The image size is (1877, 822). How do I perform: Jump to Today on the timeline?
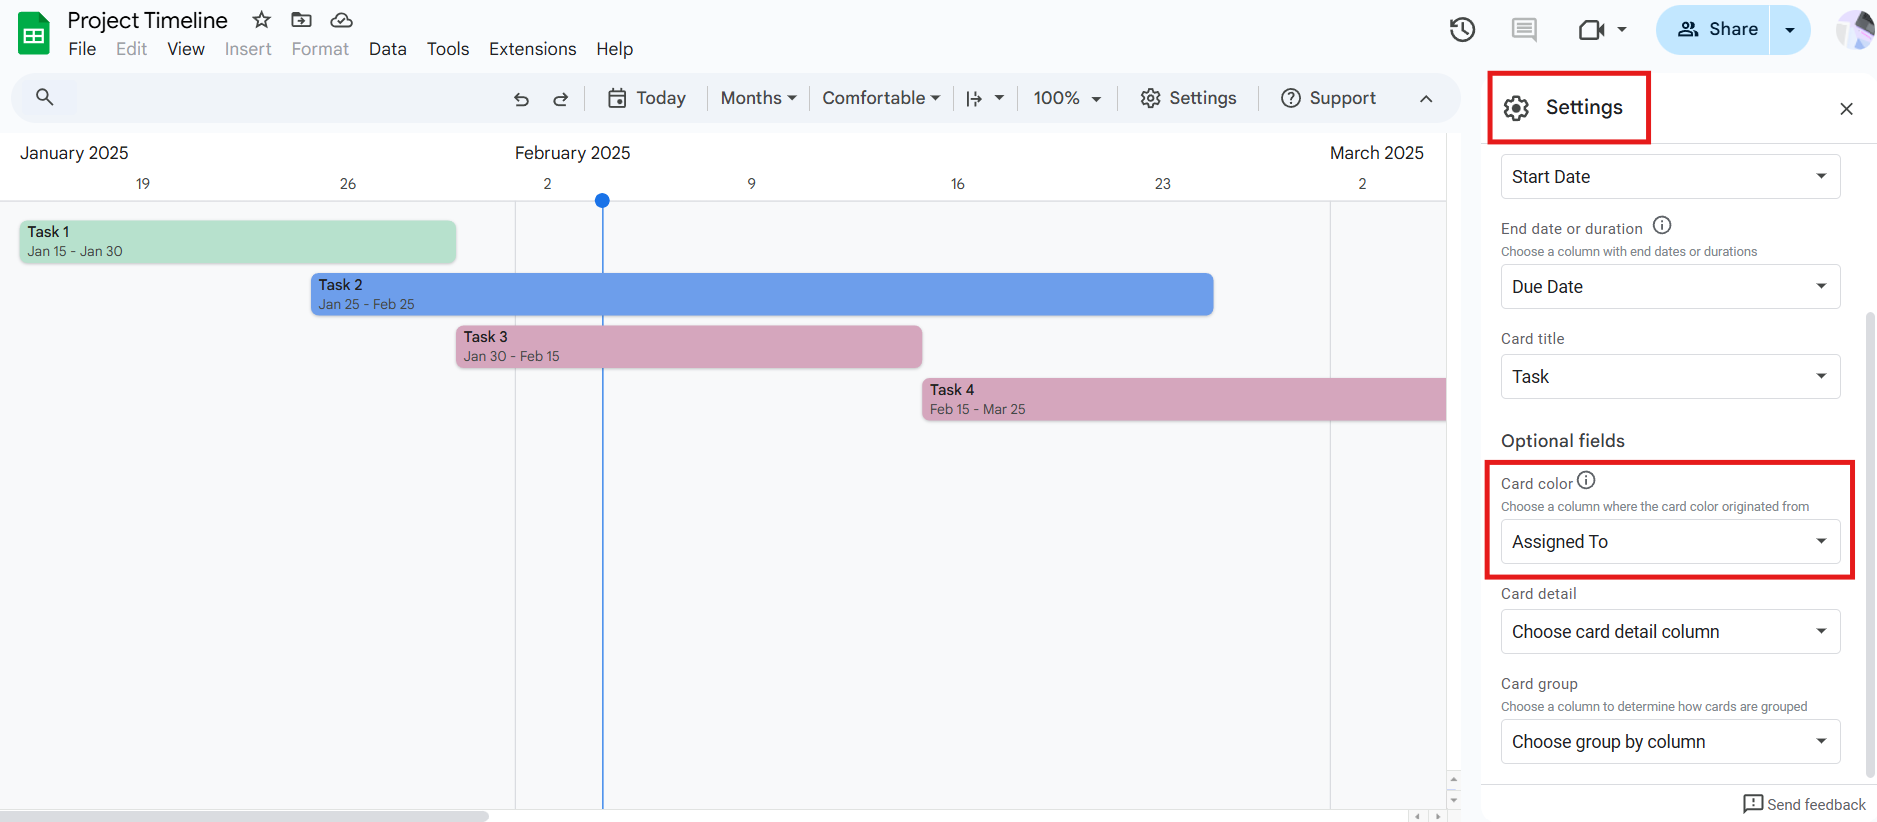click(647, 98)
